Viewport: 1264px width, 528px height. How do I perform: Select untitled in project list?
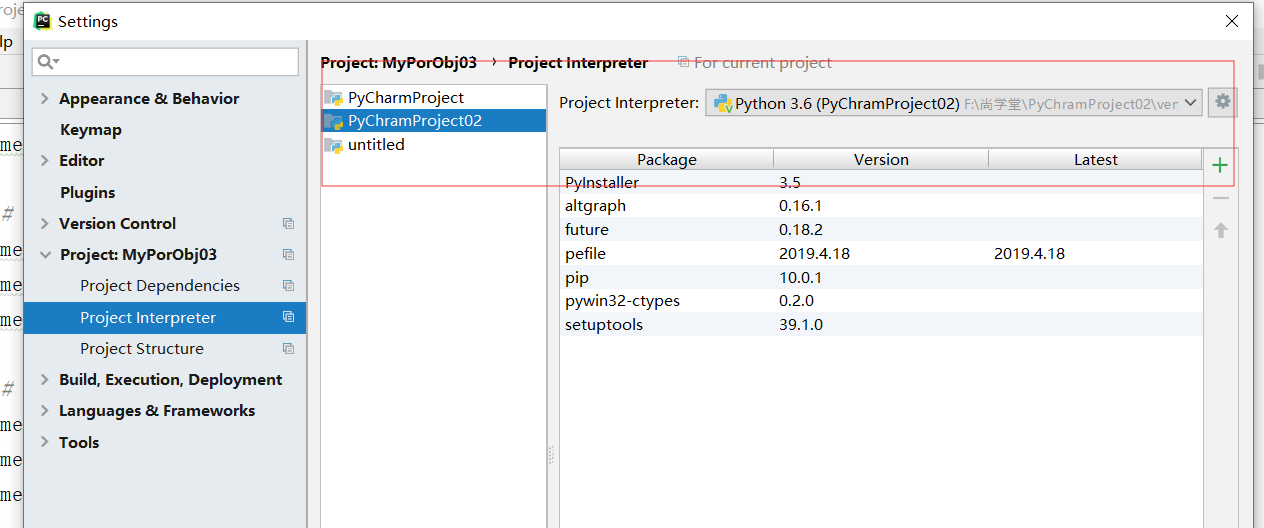coord(433,145)
